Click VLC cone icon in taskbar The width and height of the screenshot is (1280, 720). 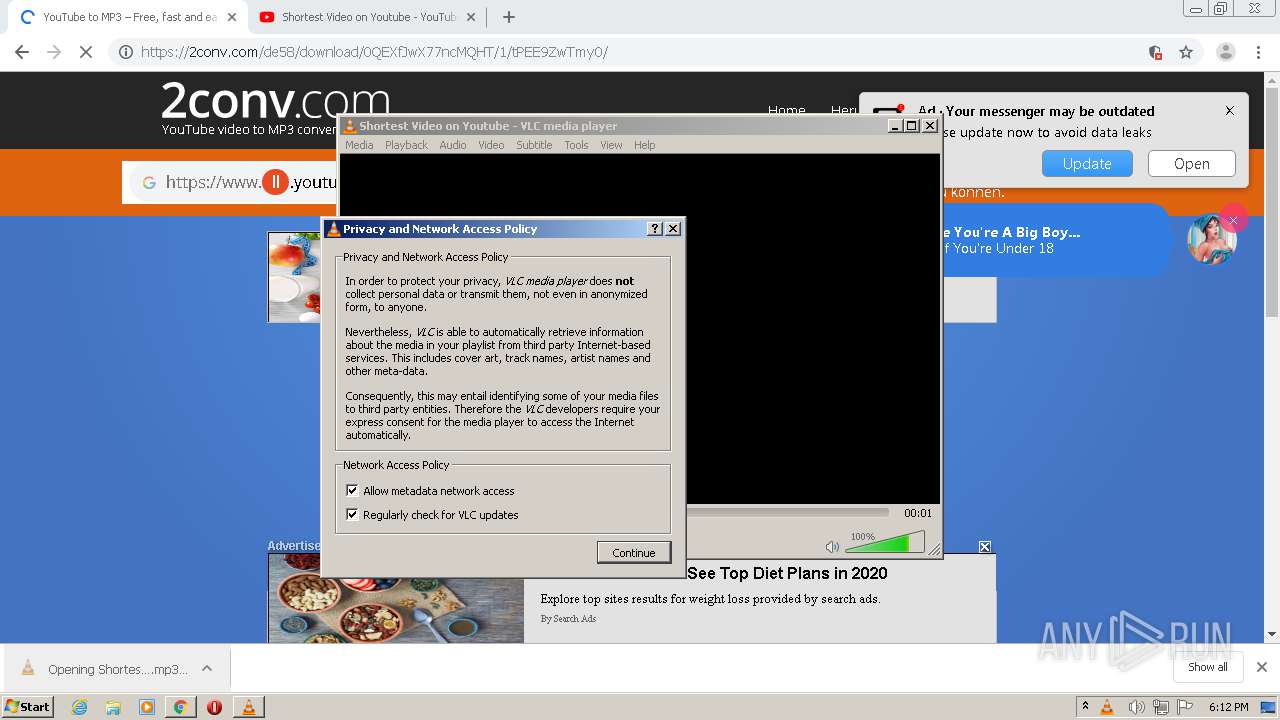click(x=248, y=707)
